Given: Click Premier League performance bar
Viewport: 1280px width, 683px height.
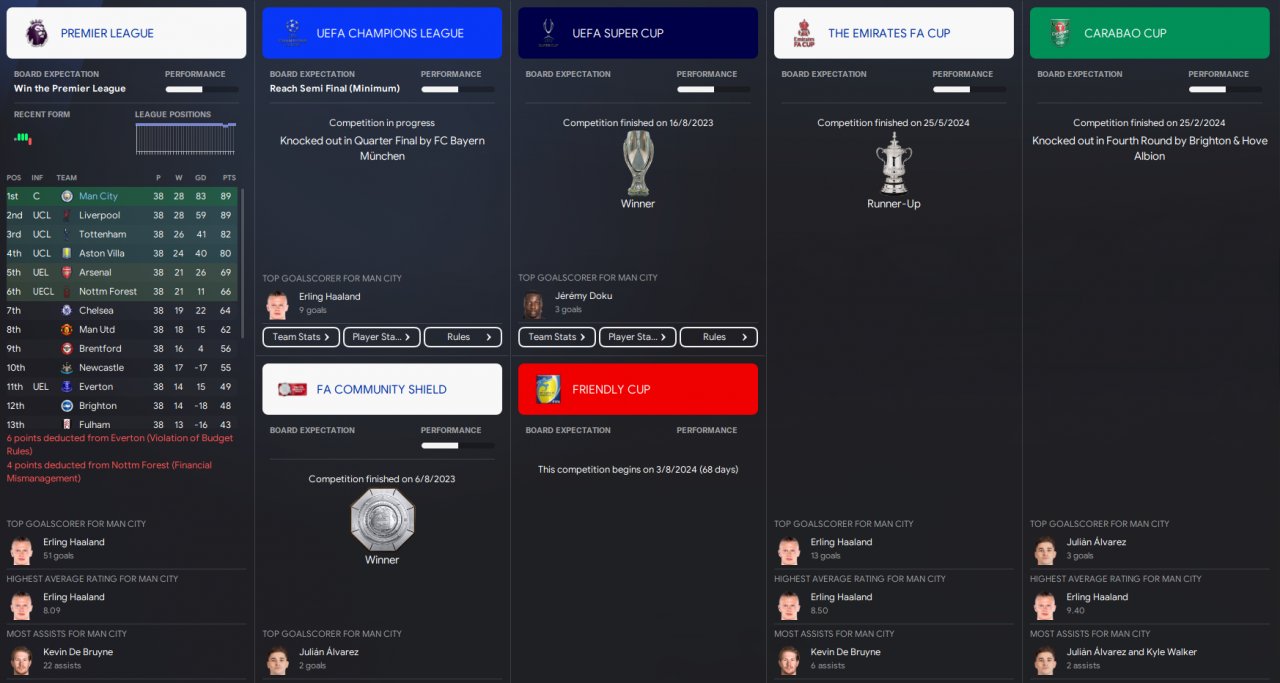Looking at the screenshot, I should [x=202, y=89].
